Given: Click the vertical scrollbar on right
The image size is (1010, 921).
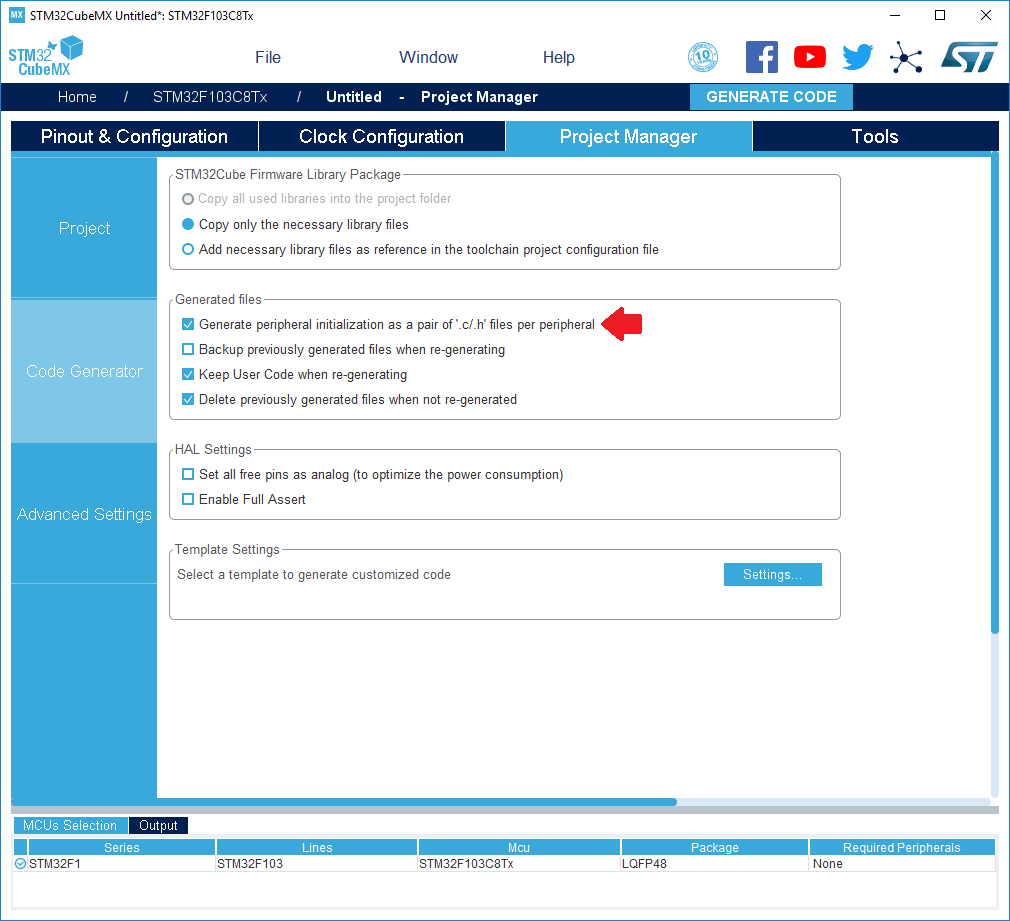Looking at the screenshot, I should coord(995,393).
